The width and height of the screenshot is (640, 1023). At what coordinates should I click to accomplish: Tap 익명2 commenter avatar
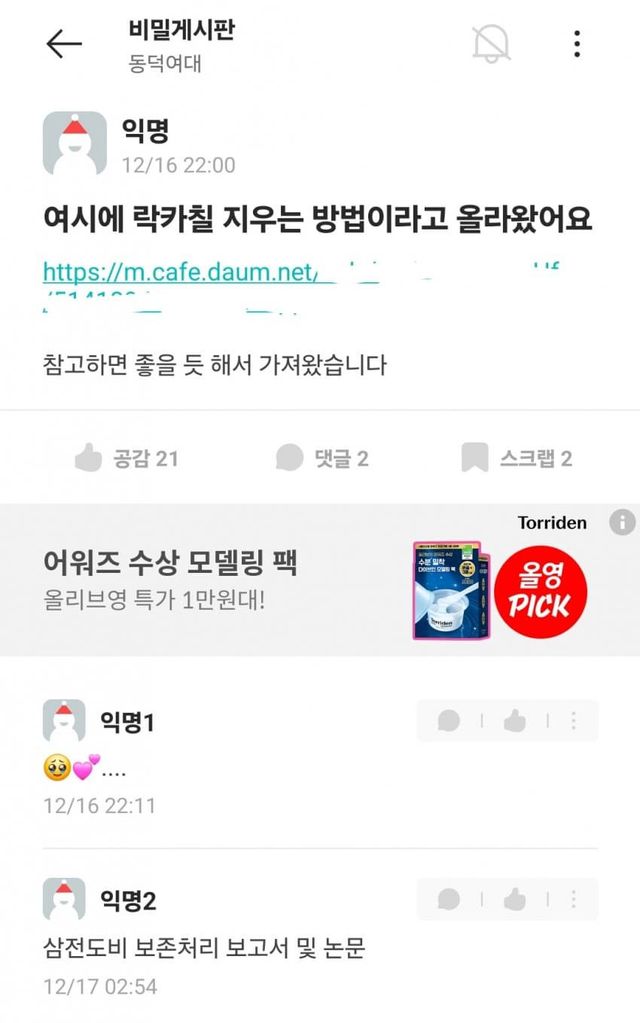pyautogui.click(x=64, y=898)
